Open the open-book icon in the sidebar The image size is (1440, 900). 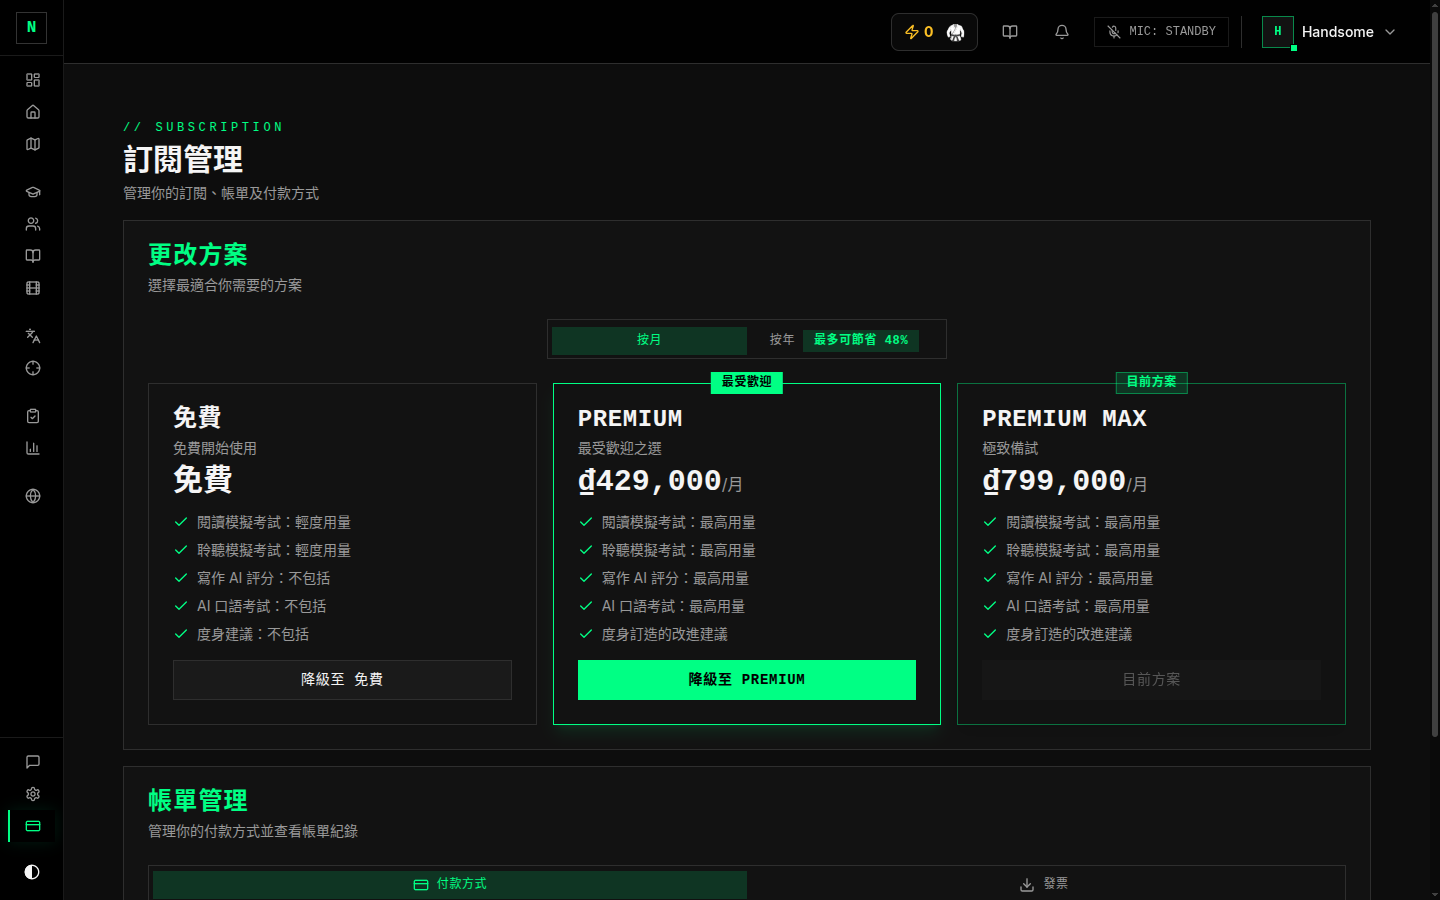click(33, 256)
